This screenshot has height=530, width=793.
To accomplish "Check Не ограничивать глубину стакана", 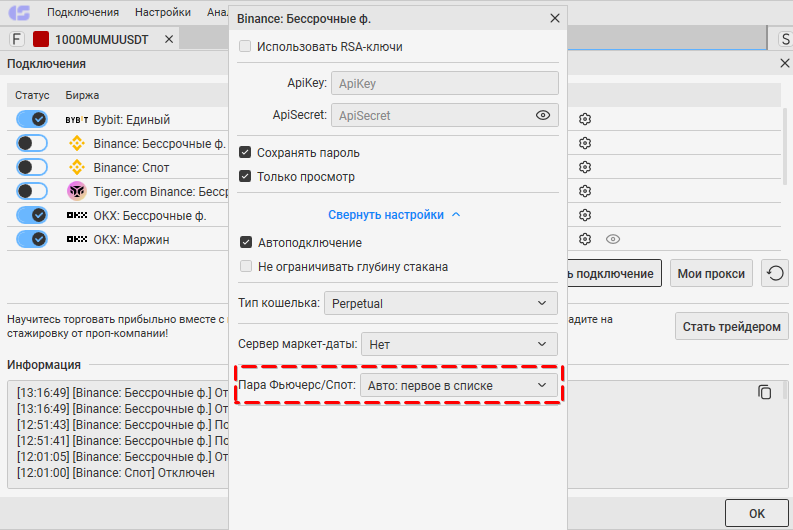I will 246,266.
